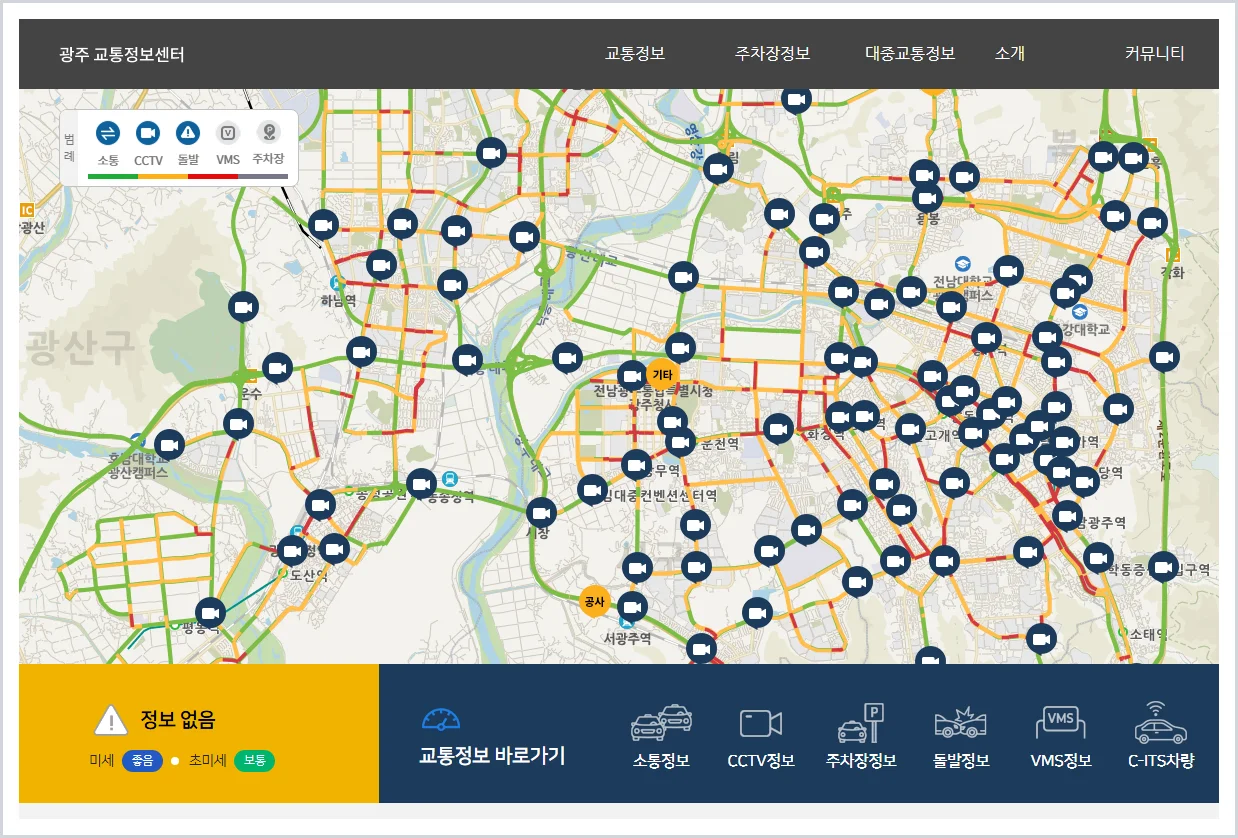
Task: Click the orange IC marker near 광산
Action: click(x=27, y=210)
